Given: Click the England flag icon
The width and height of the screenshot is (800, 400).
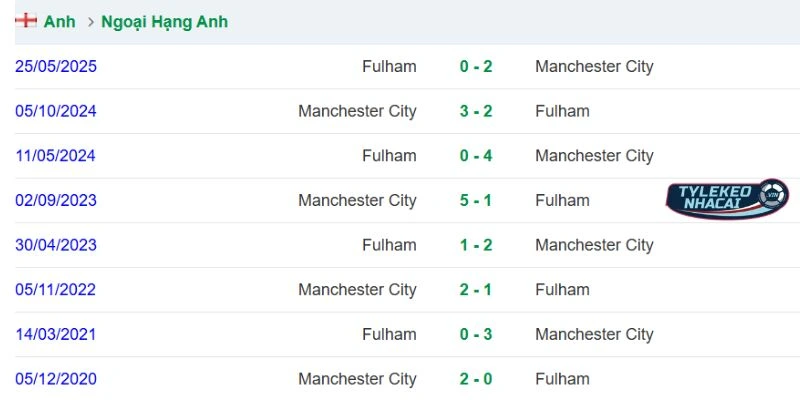Looking at the screenshot, I should [26, 21].
